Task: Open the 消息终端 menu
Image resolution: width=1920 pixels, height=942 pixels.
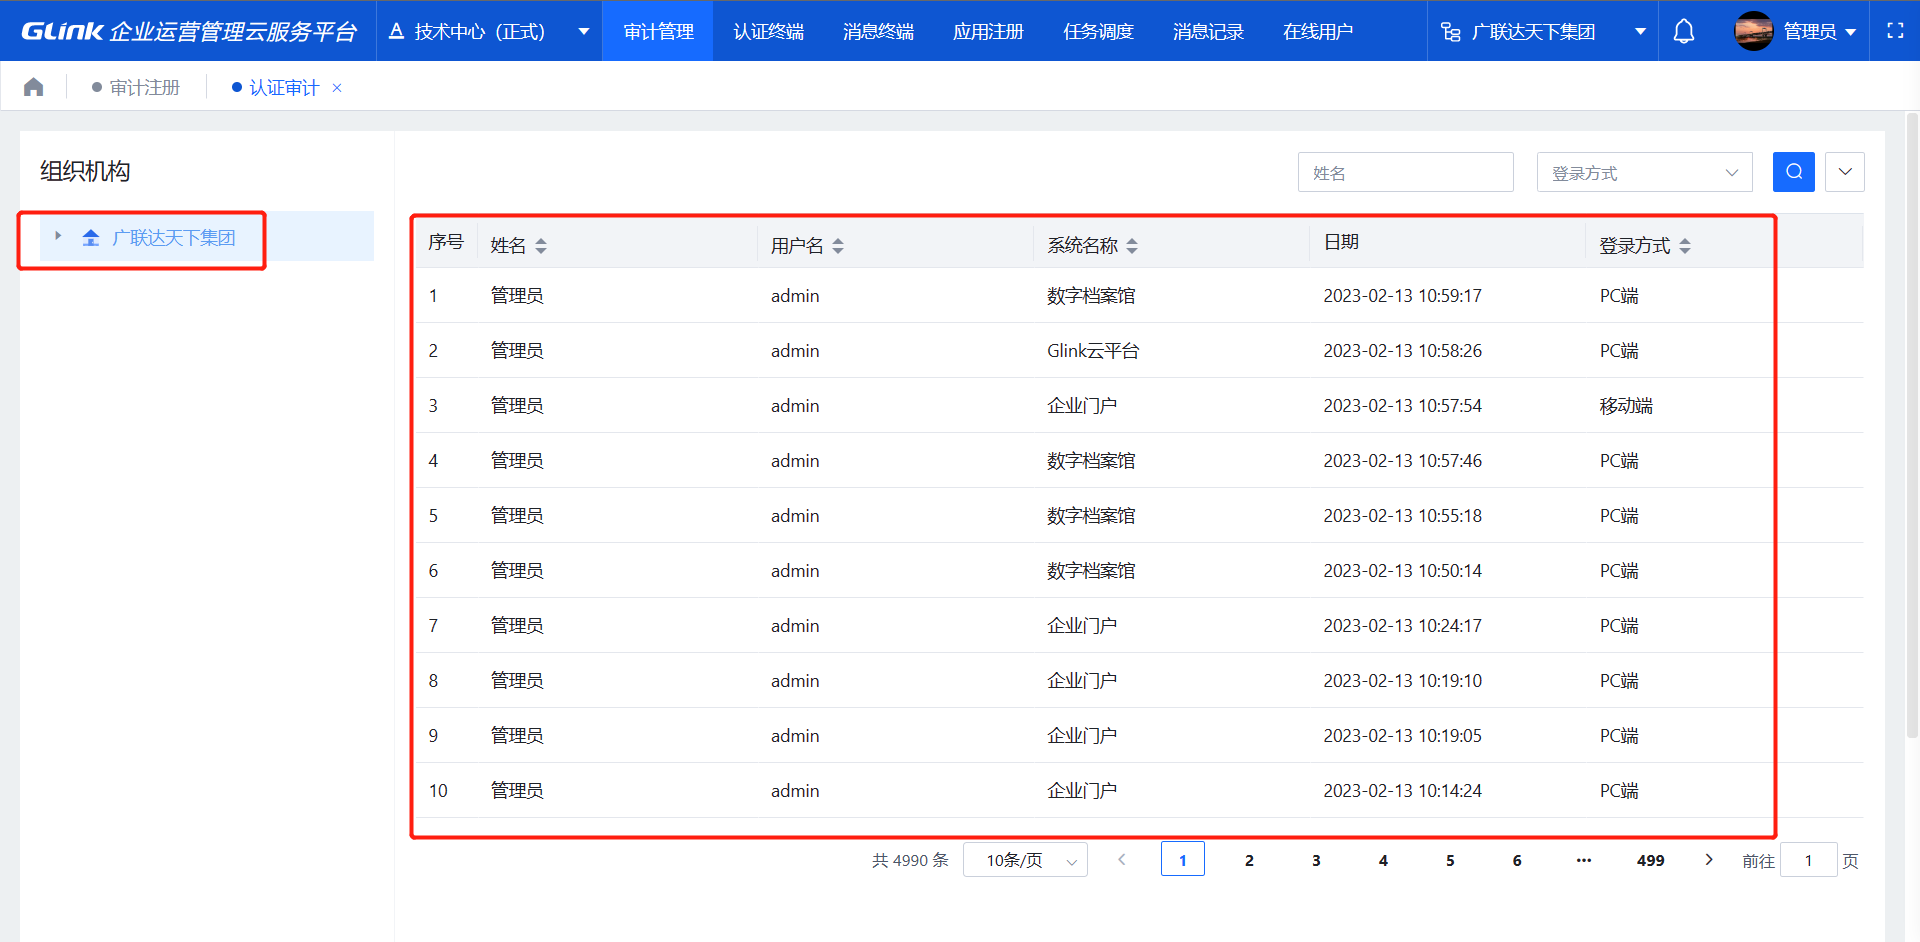Action: pos(878,31)
